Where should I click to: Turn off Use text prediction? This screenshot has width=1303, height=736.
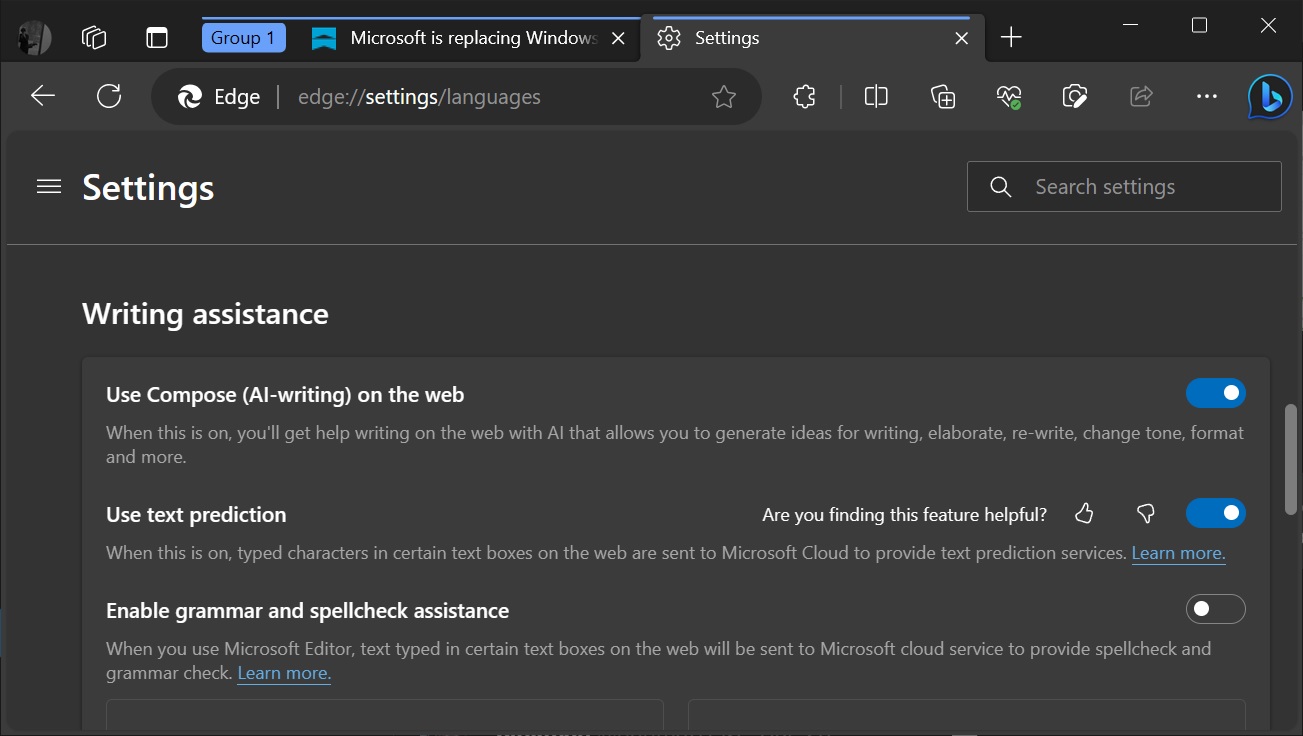click(1215, 512)
